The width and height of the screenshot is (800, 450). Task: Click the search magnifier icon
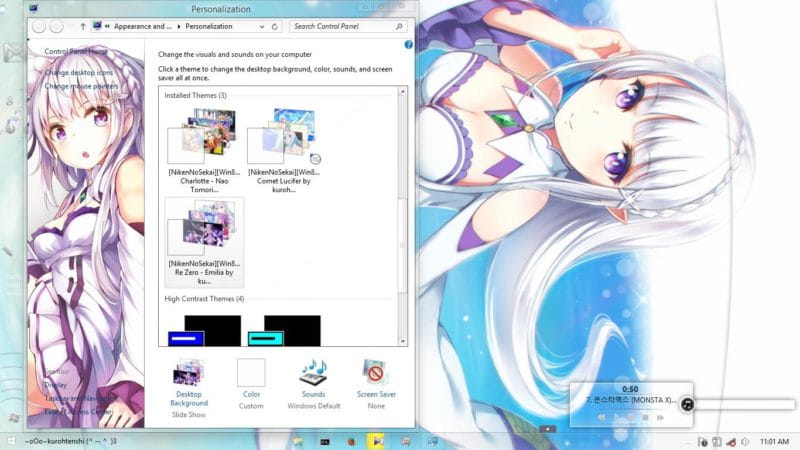pos(399,27)
